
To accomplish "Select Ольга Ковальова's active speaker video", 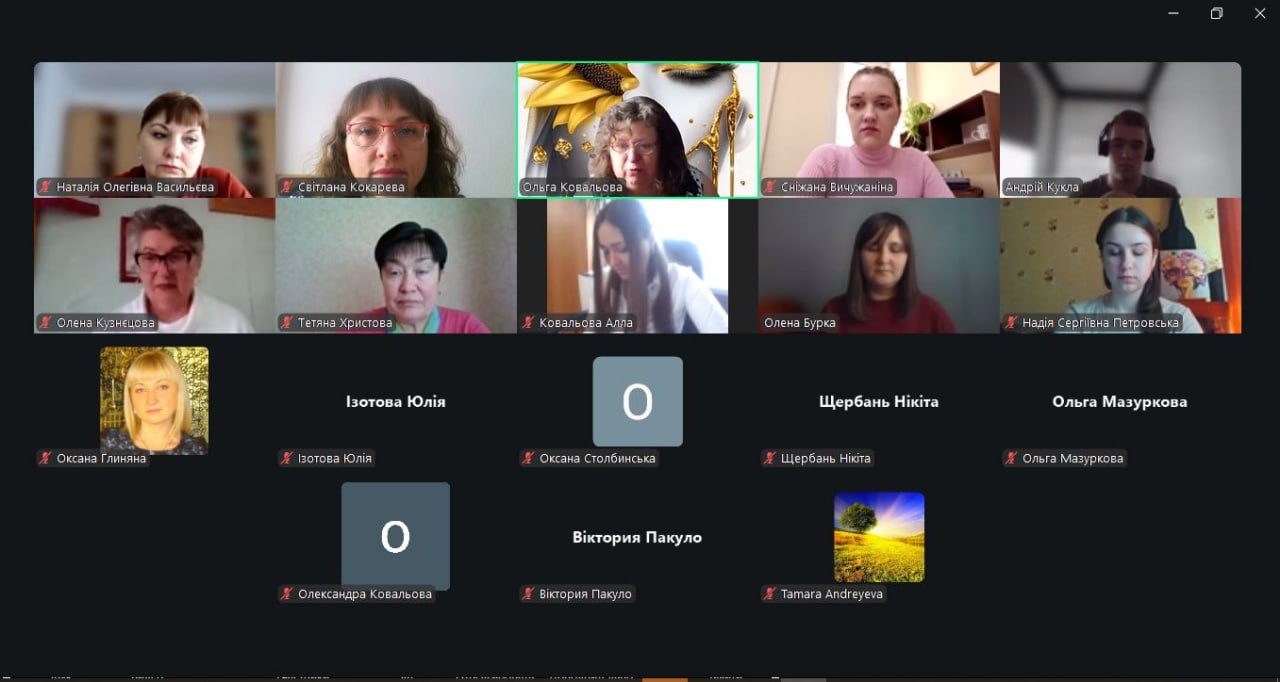I will pos(637,130).
